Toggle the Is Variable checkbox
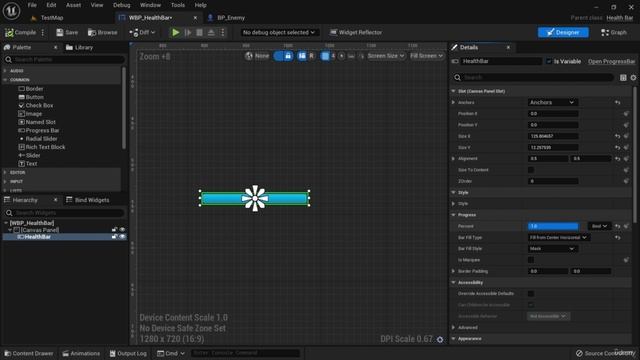The width and height of the screenshot is (640, 360). [549, 61]
